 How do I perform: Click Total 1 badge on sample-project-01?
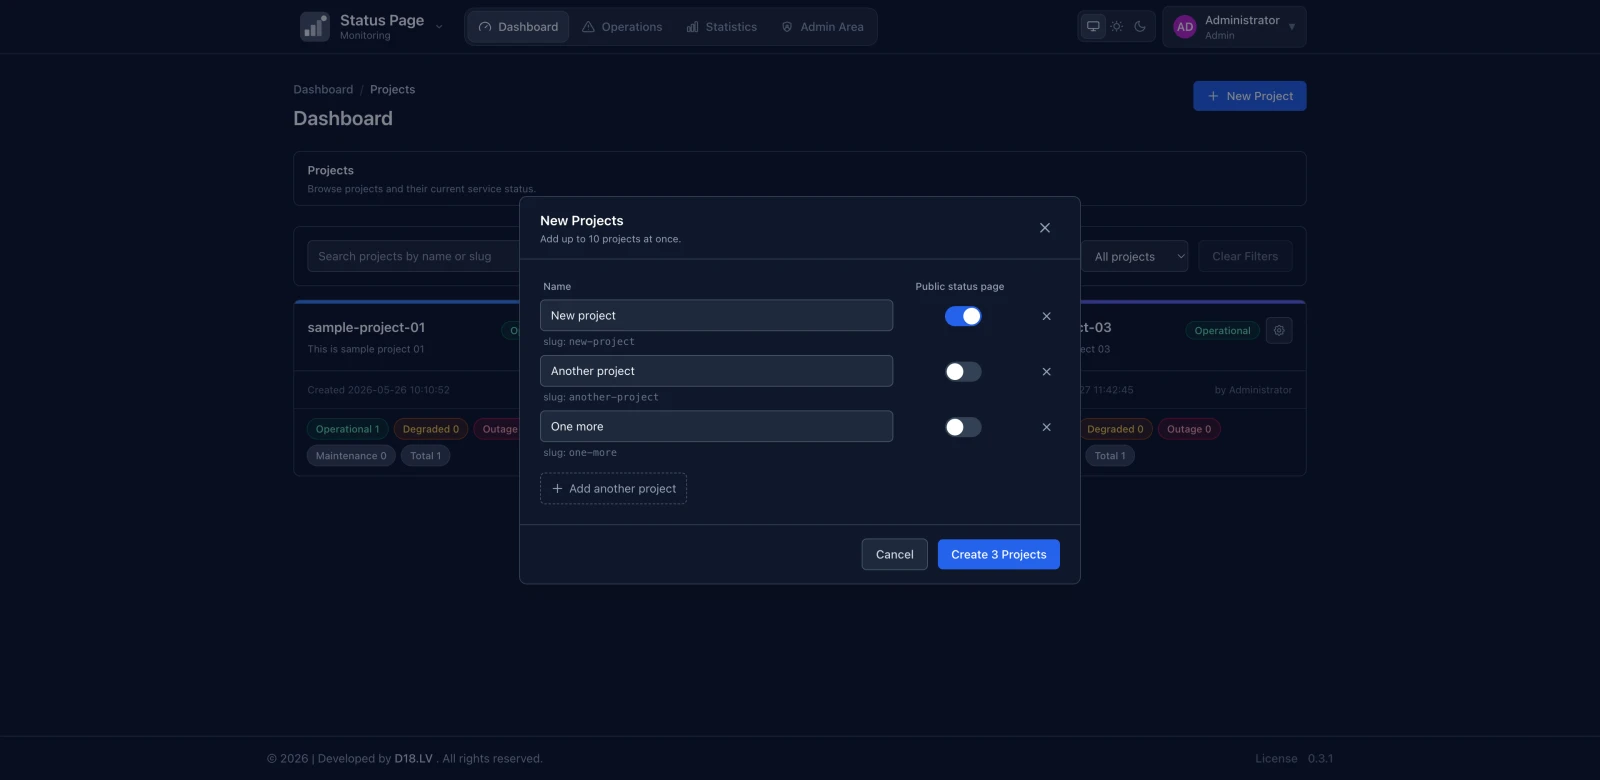tap(425, 456)
